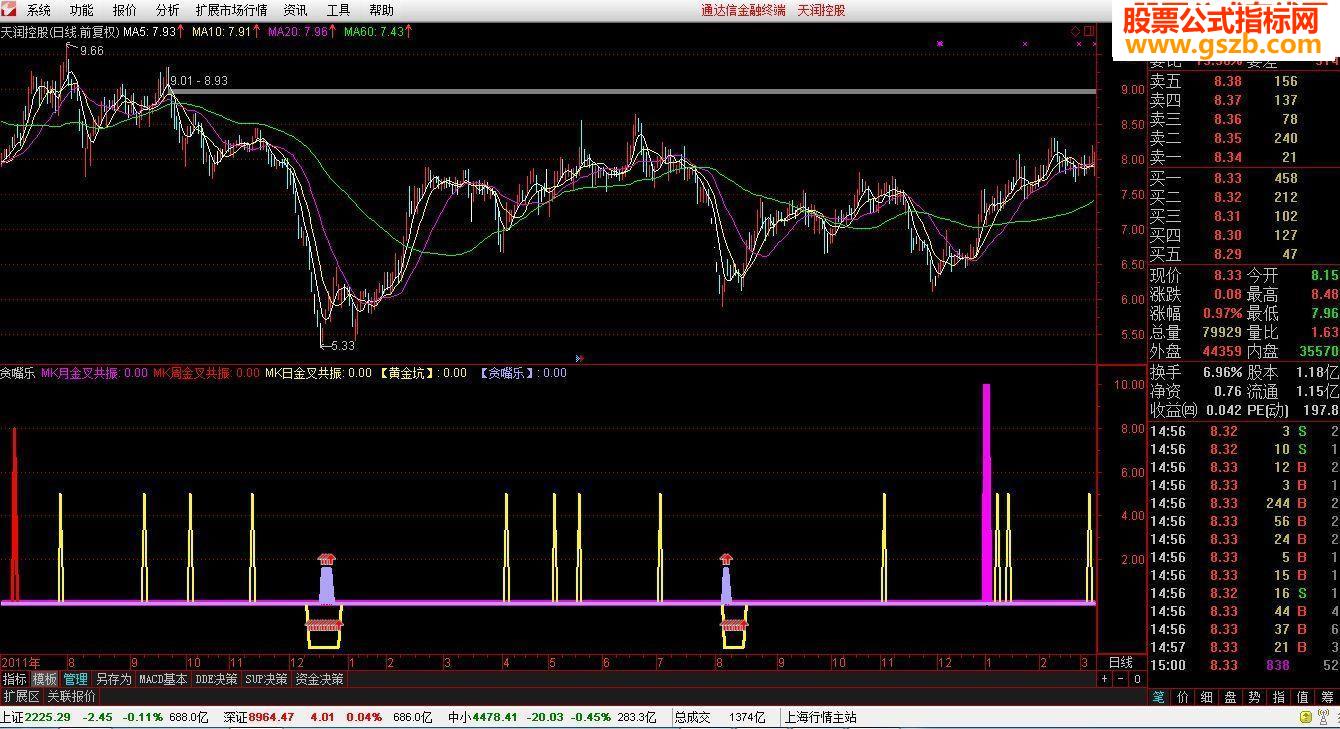Open the 工具 menu

click(339, 10)
